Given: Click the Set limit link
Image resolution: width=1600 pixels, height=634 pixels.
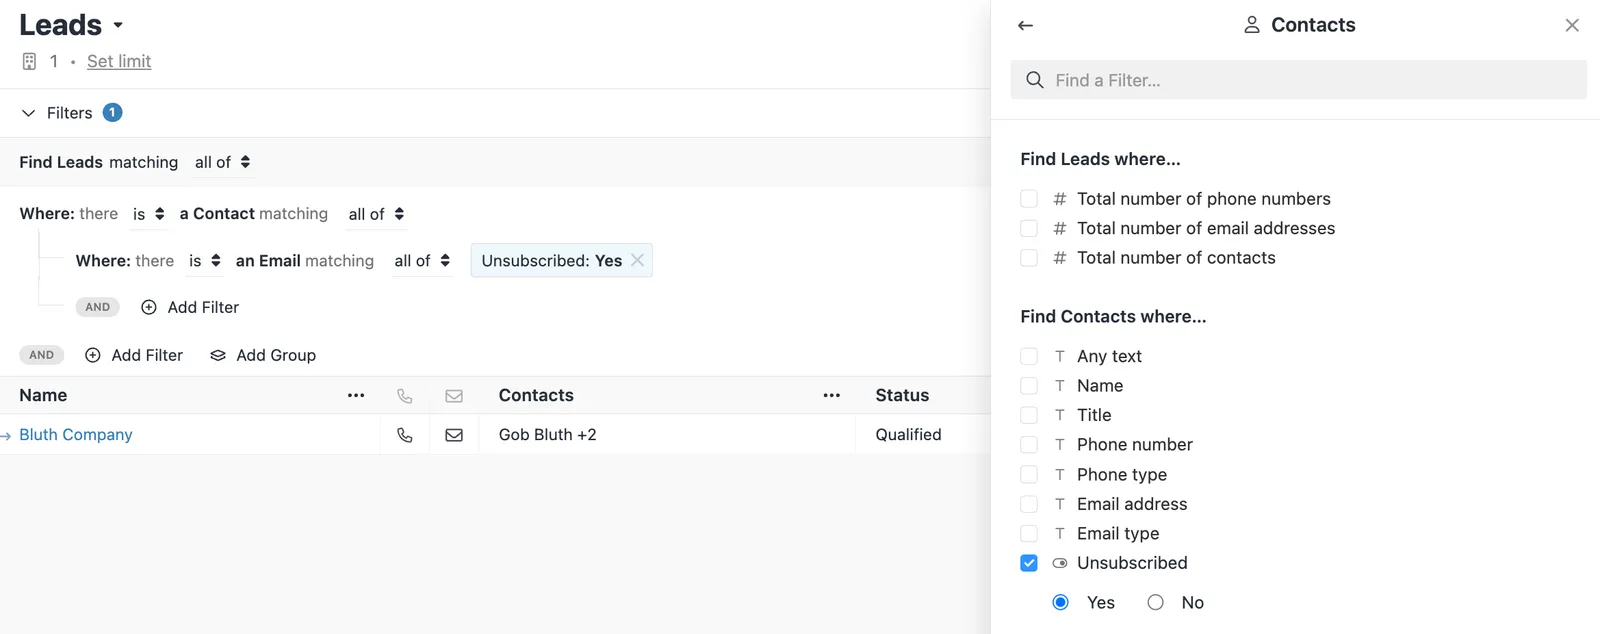Looking at the screenshot, I should (x=119, y=61).
